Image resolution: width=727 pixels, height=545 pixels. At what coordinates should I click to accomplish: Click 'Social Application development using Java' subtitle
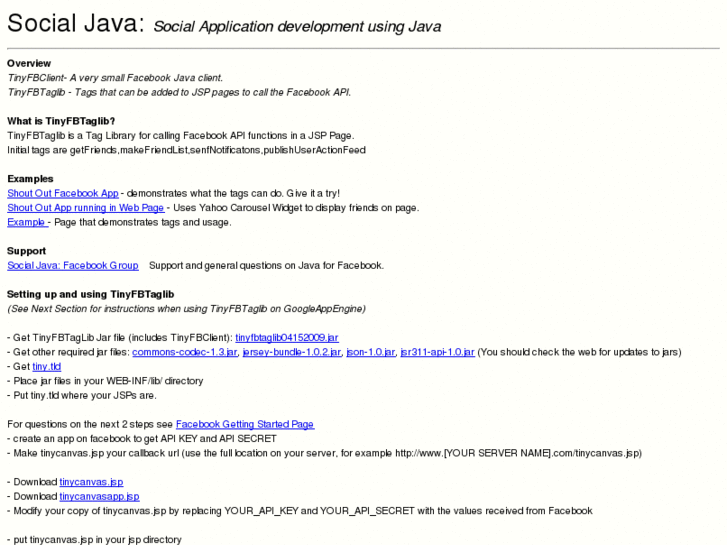pyautogui.click(x=297, y=26)
